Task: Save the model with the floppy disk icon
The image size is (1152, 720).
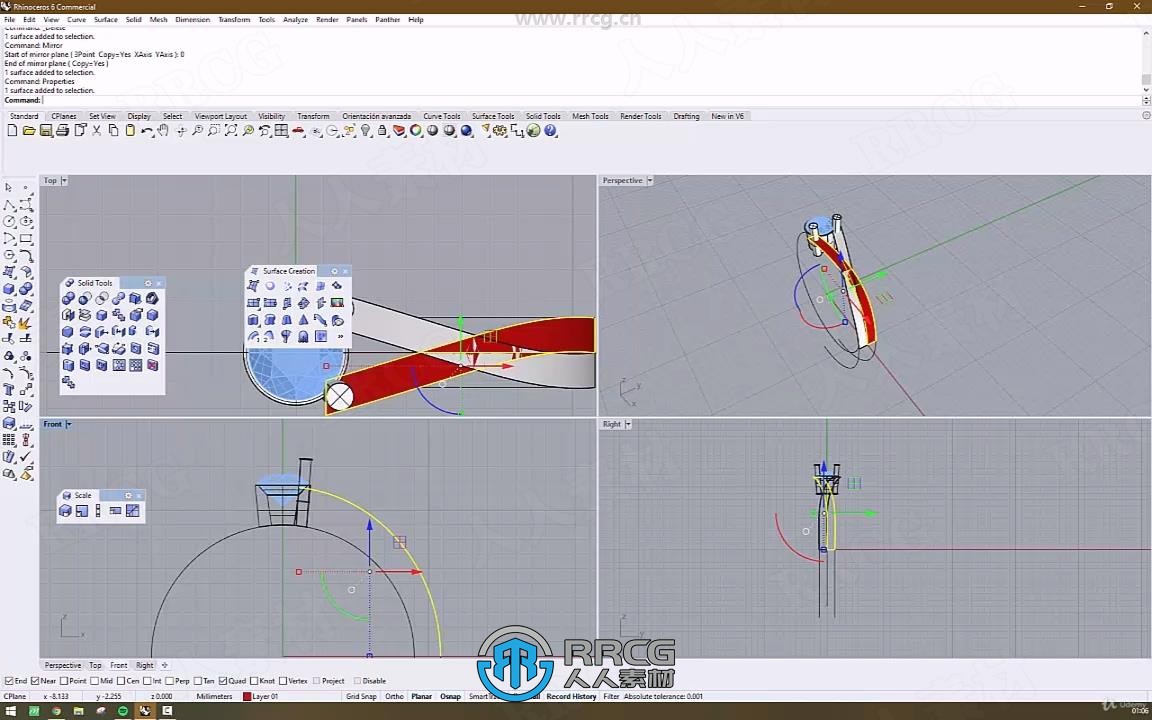Action: (46, 131)
